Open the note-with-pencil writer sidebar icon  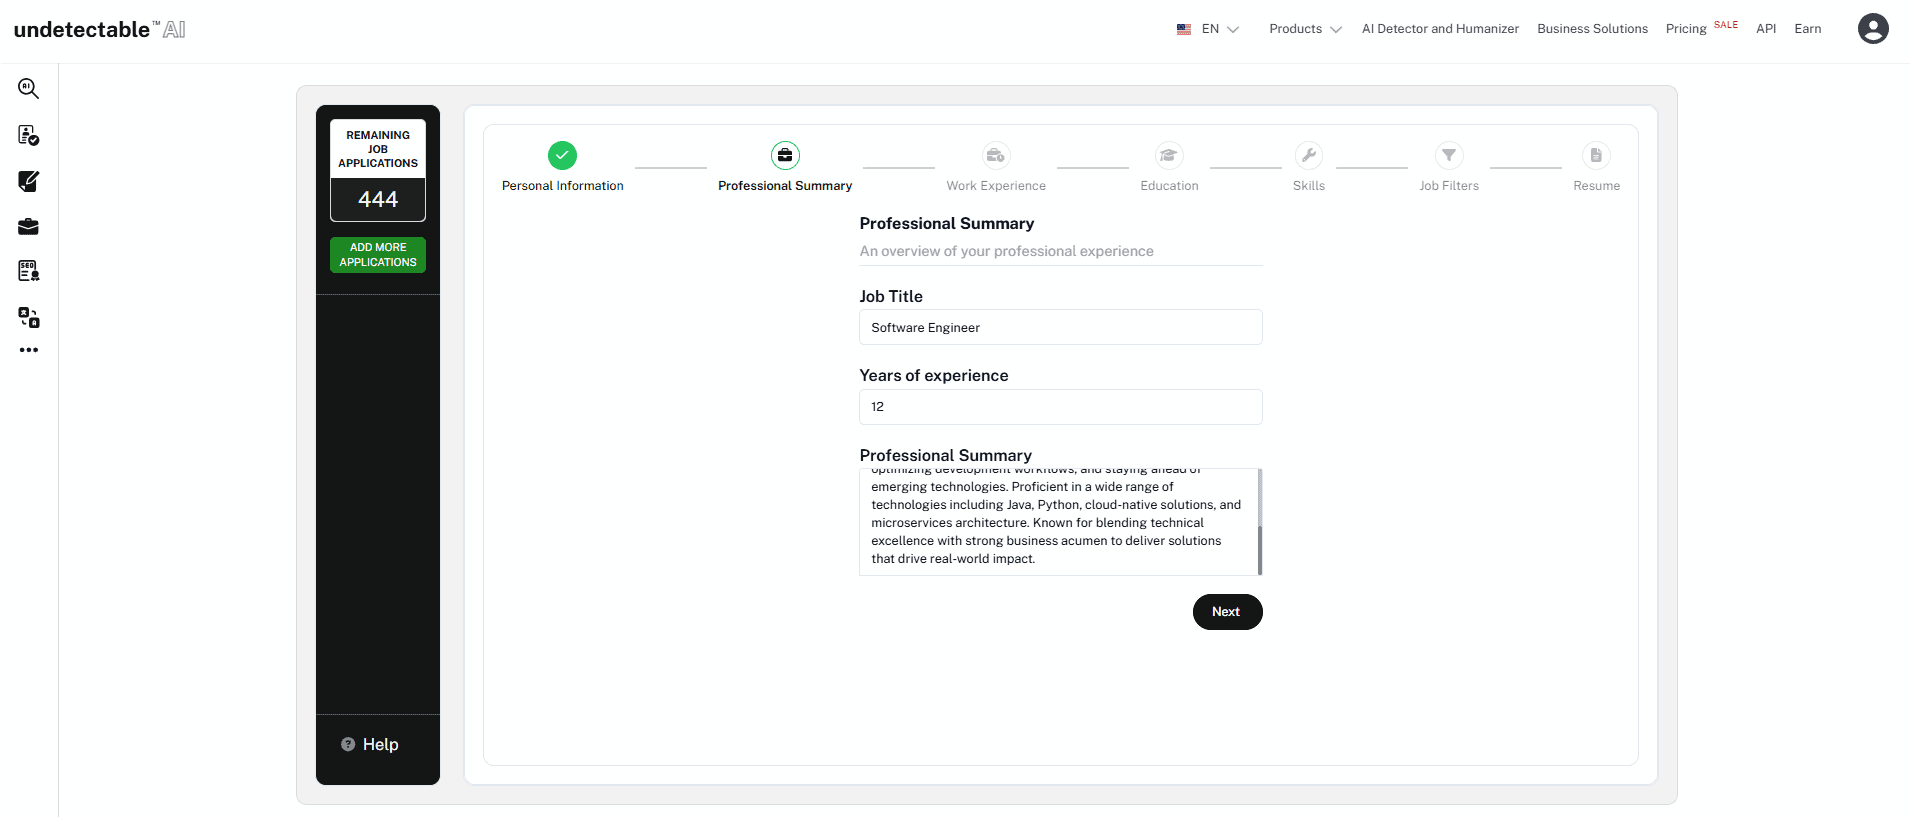28,181
